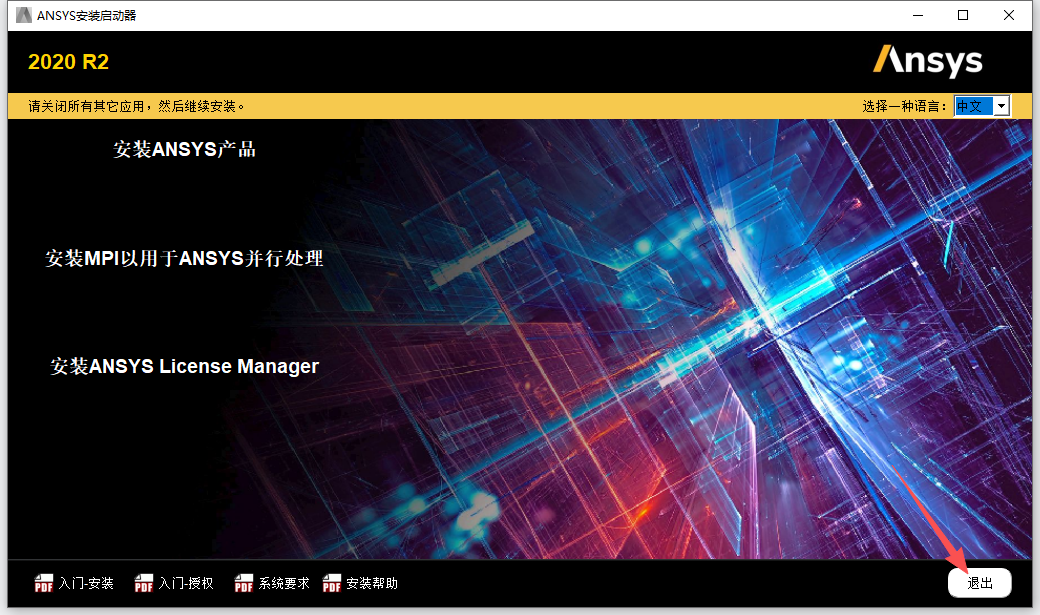Viewport: 1040px width, 615px height.
Task: Launch 安装ANSYS License Manager
Action: pyautogui.click(x=185, y=365)
